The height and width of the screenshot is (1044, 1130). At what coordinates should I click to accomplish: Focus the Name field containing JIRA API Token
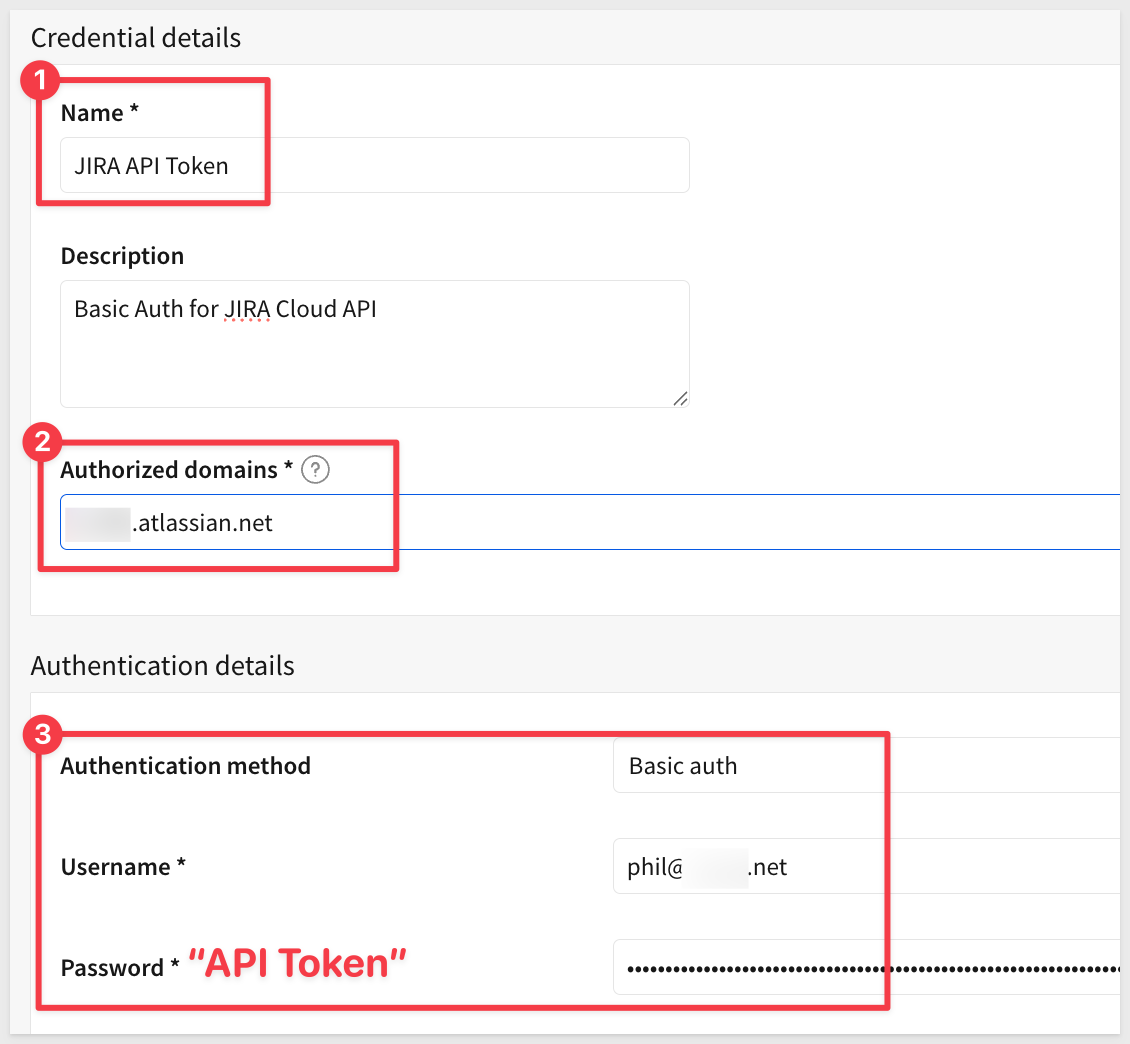tap(375, 166)
